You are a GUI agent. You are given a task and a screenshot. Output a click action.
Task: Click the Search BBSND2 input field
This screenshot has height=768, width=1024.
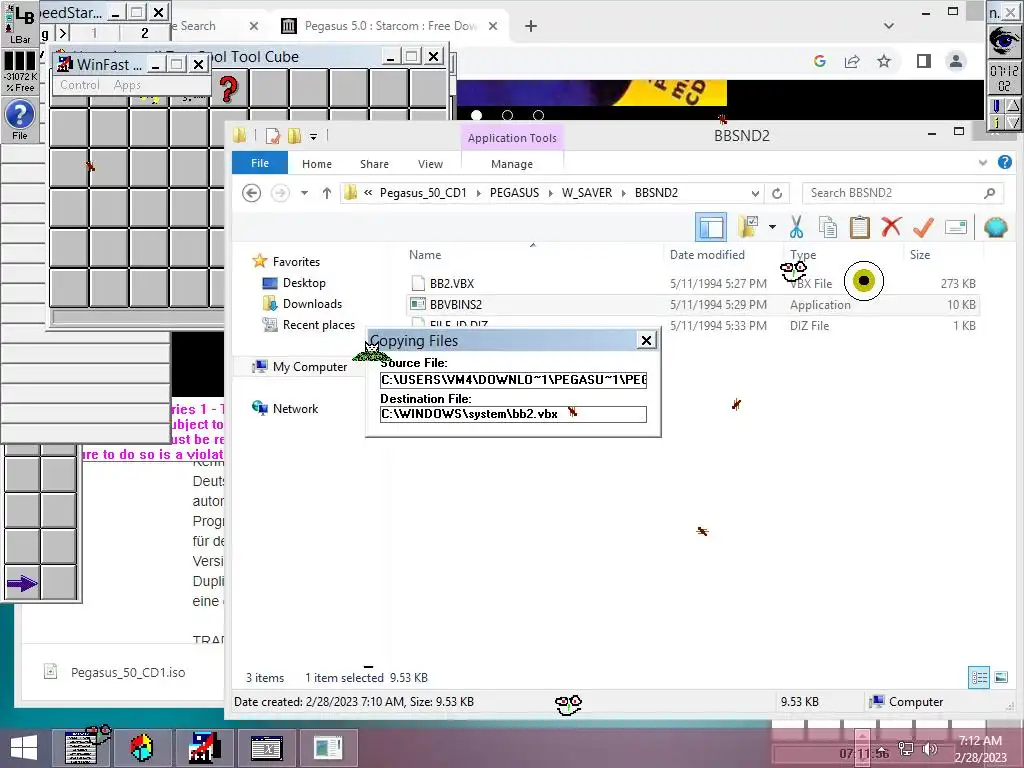(x=902, y=193)
